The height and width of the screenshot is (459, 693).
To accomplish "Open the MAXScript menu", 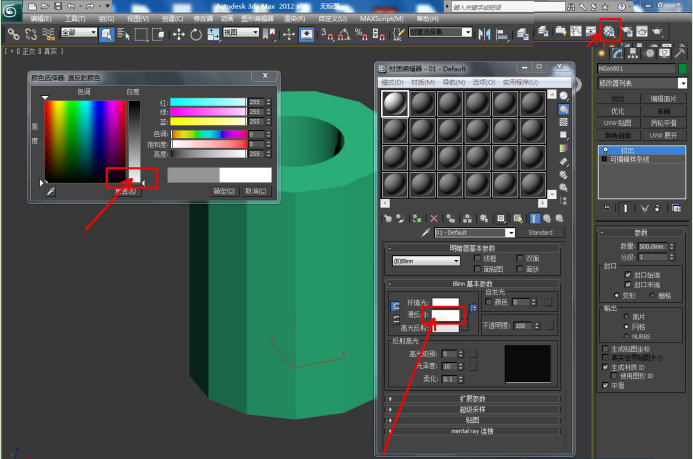I will (x=384, y=19).
